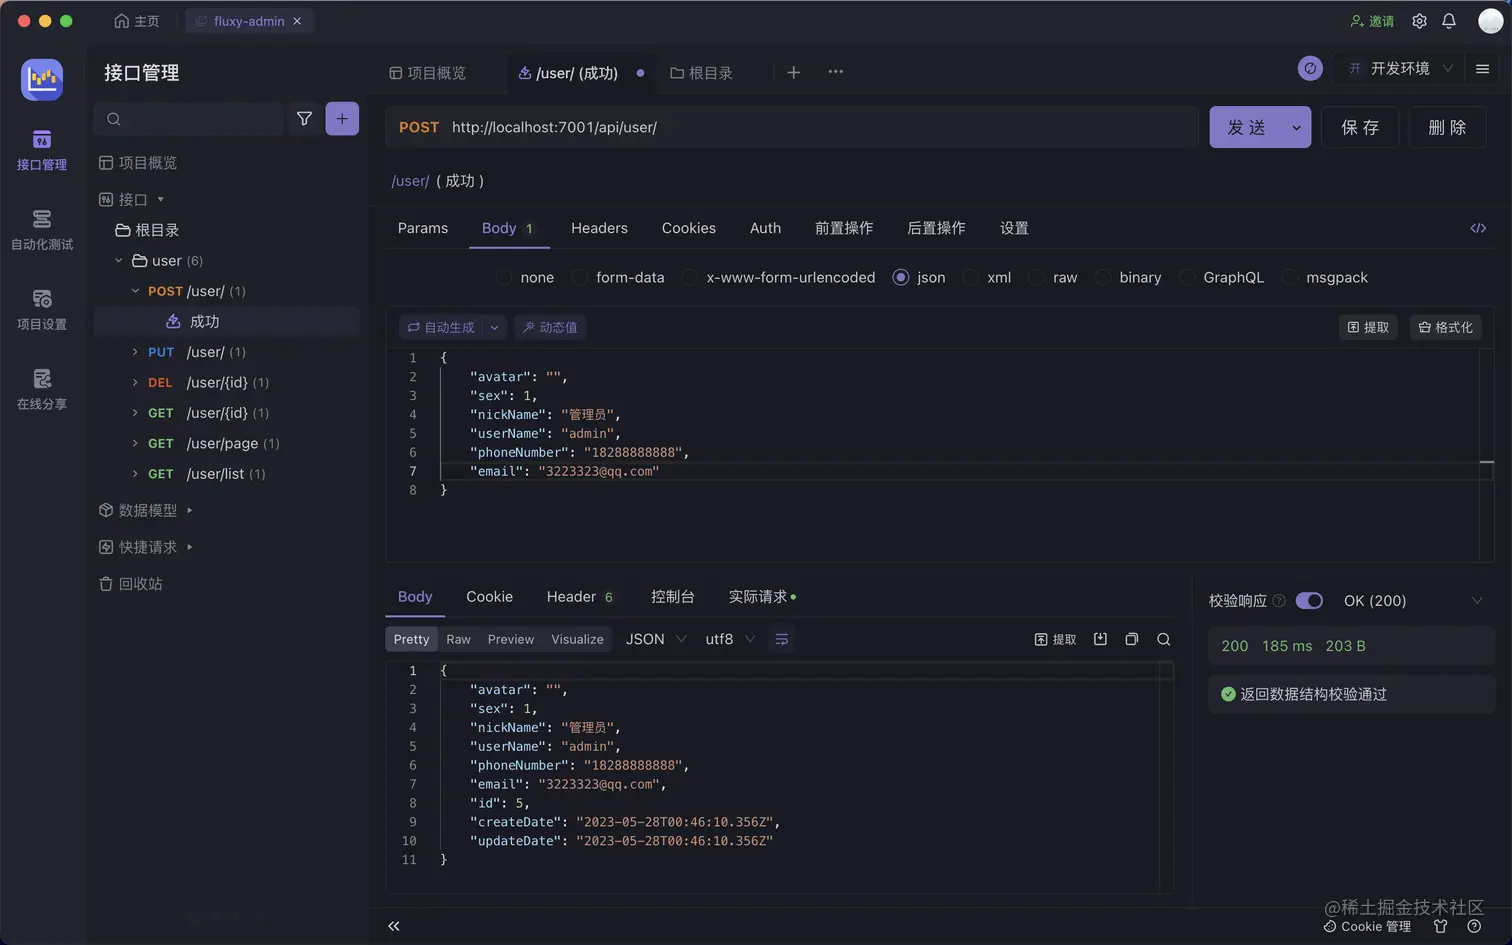
Task: Collapse the user folder in tree
Action: coord(119,260)
